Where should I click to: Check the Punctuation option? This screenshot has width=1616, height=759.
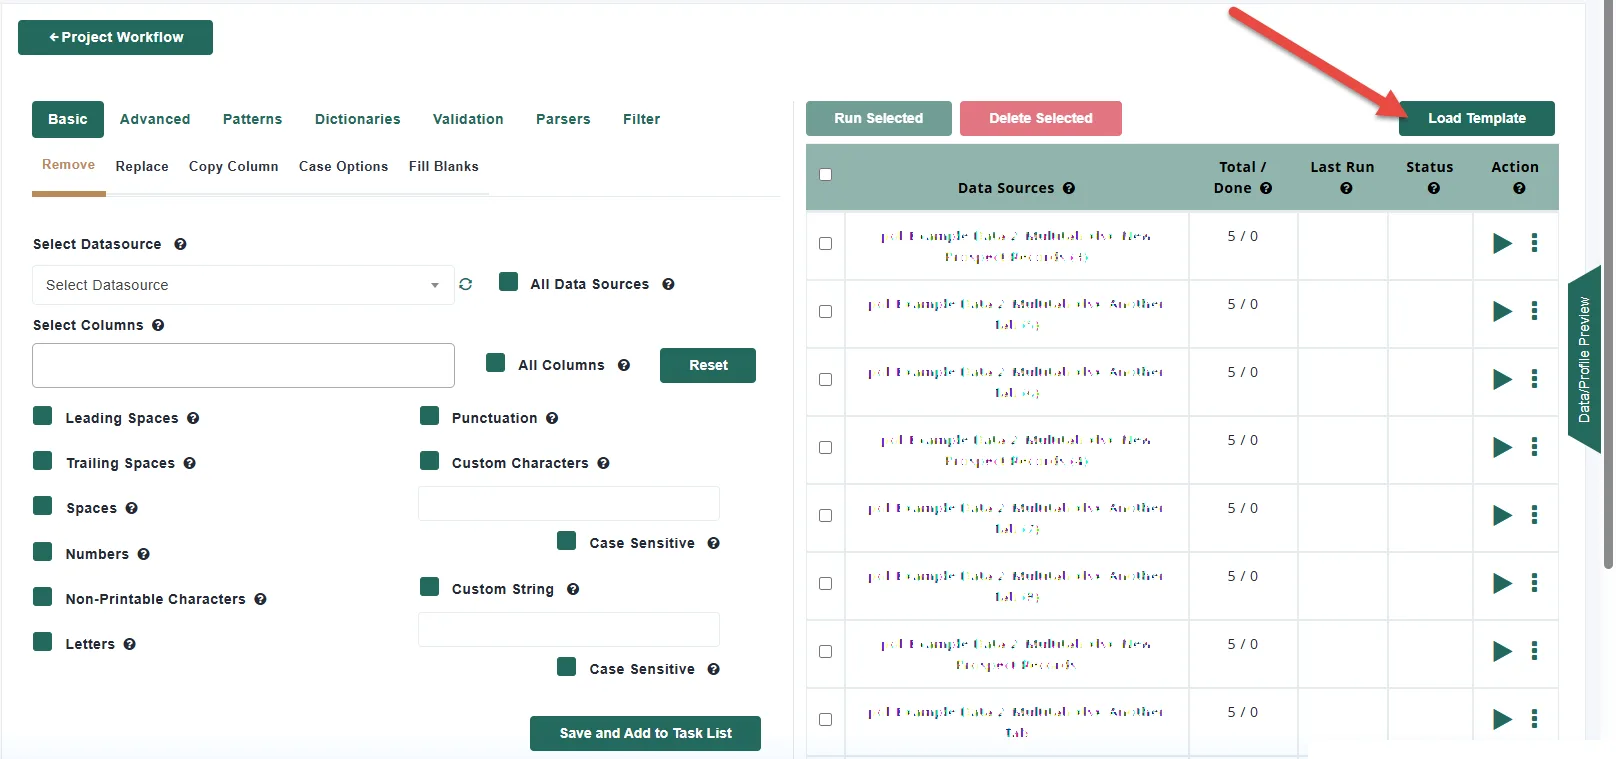[x=430, y=416]
